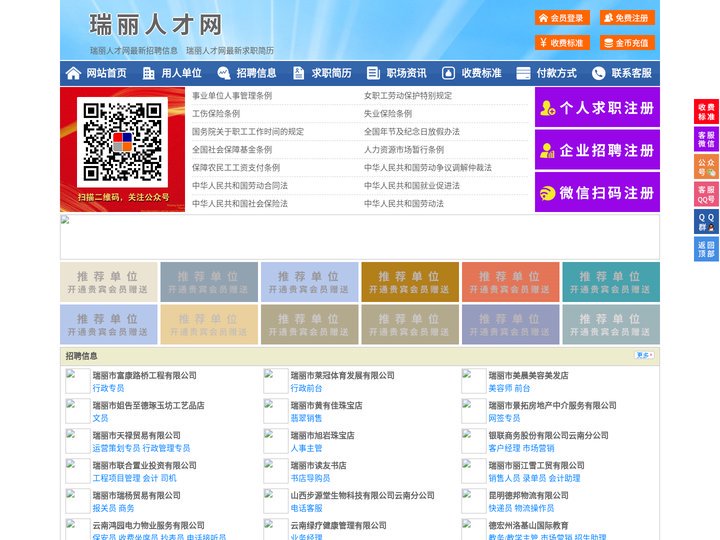Click 金币充值 button
720x540 pixels.
[627, 43]
